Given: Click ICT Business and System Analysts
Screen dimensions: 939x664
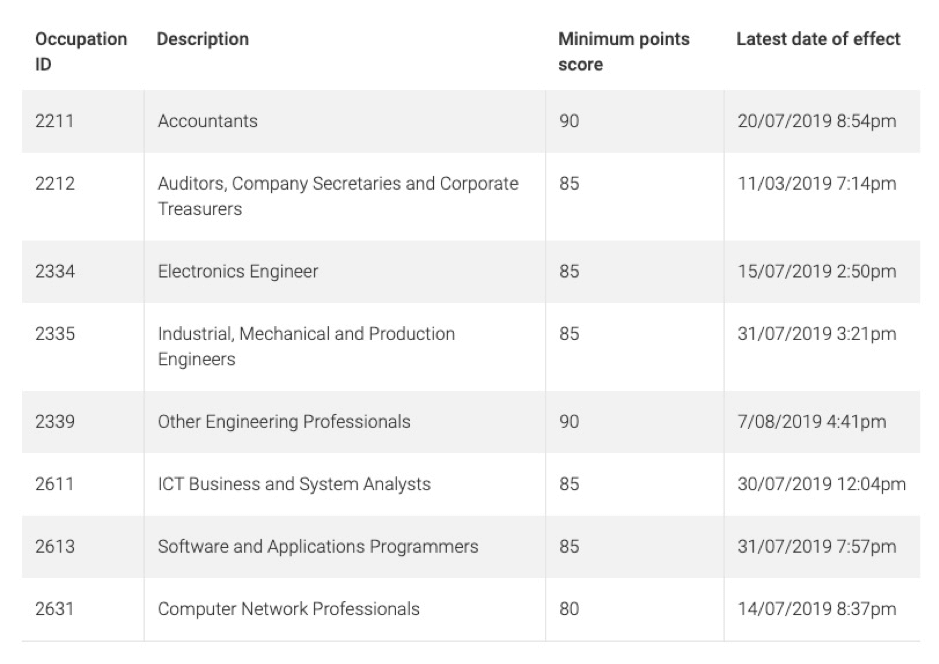Looking at the screenshot, I should (294, 484).
